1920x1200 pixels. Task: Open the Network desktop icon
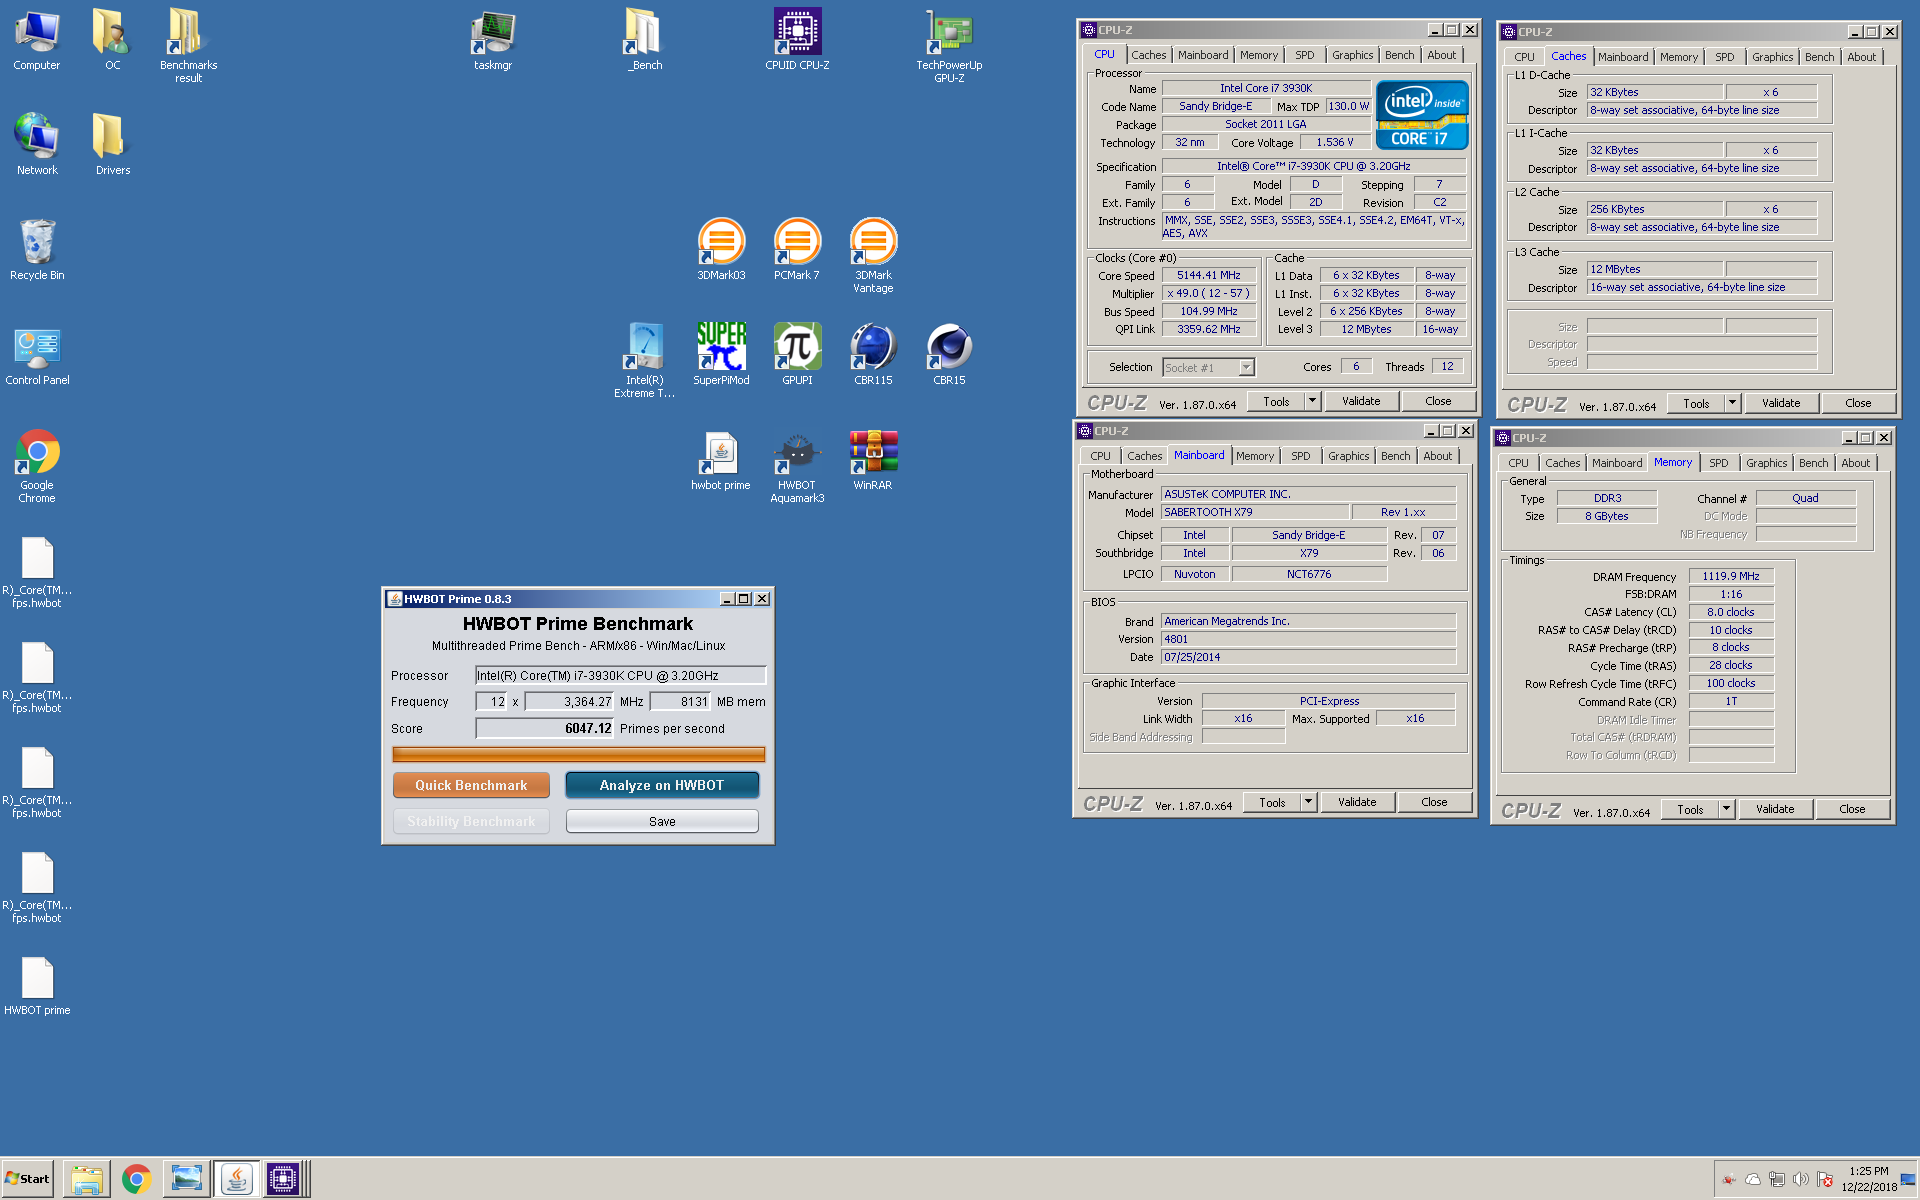[x=37, y=145]
